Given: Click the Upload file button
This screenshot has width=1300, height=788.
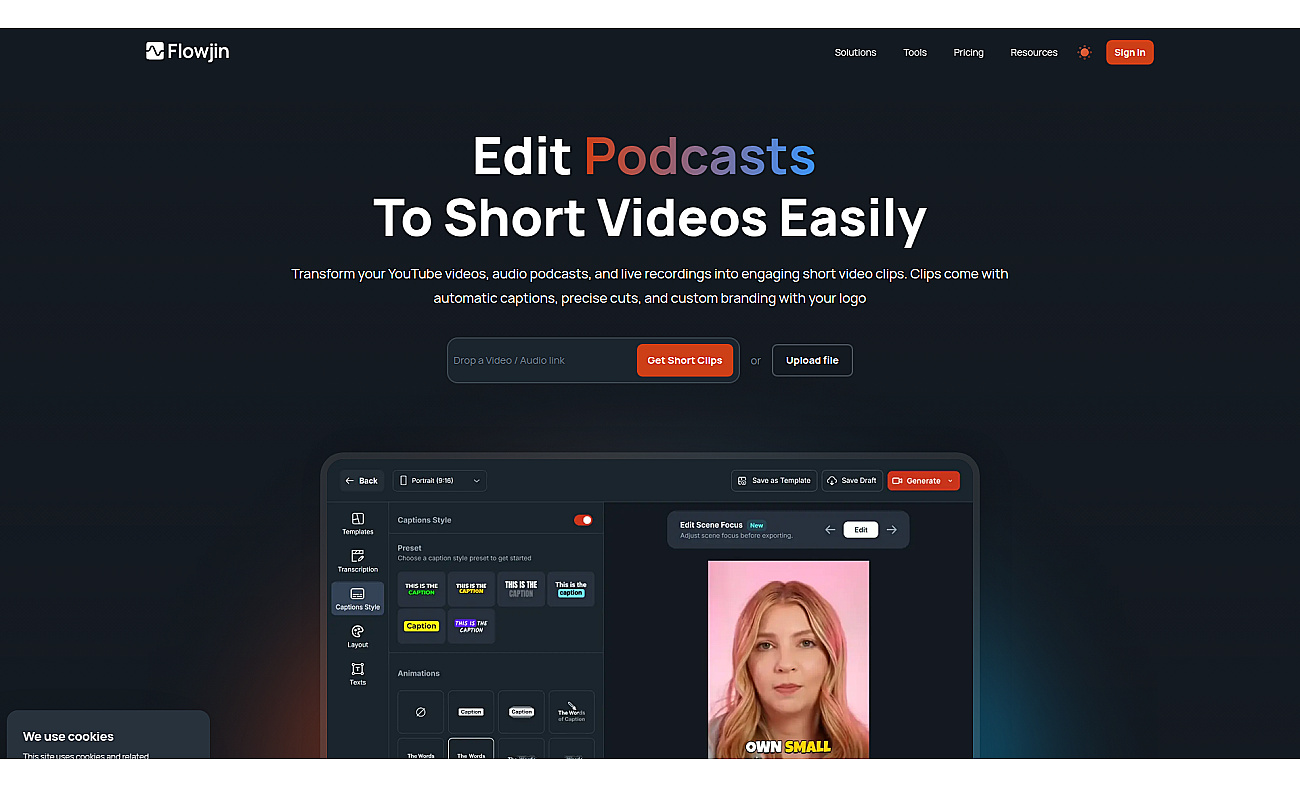Looking at the screenshot, I should coord(812,361).
